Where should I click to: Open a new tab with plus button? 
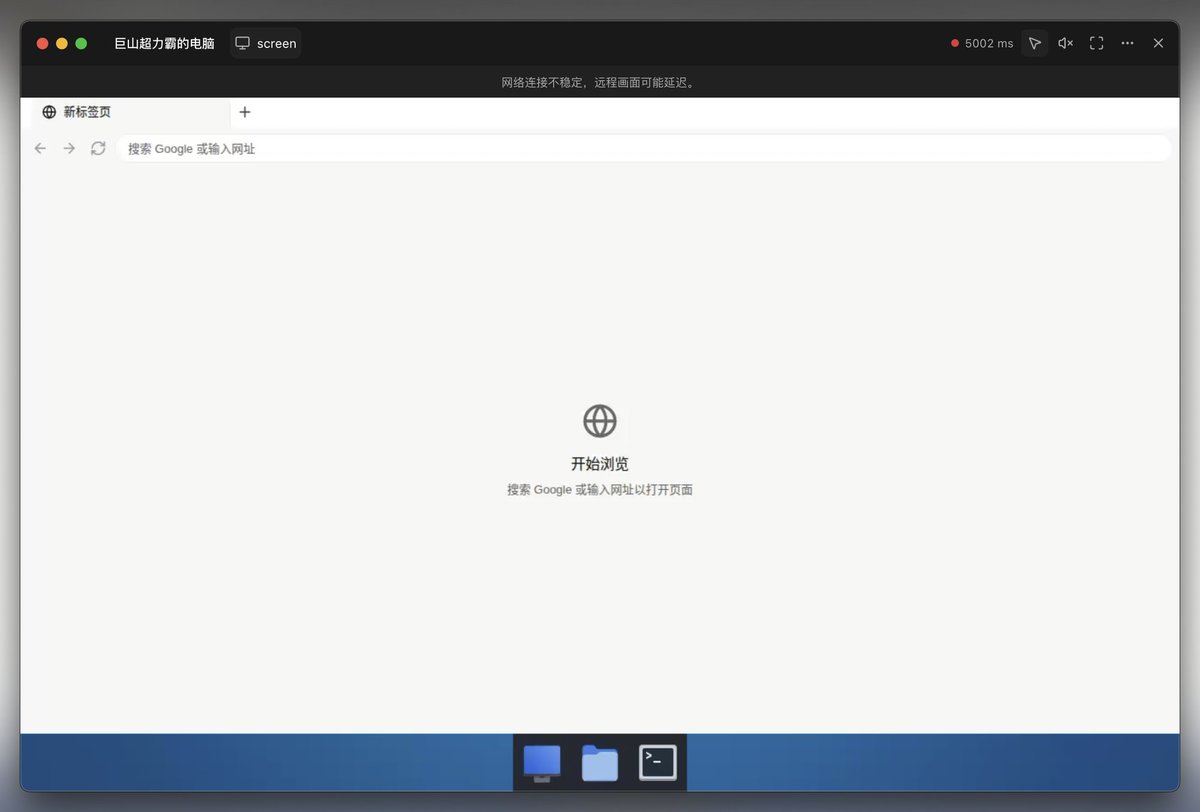pyautogui.click(x=245, y=112)
